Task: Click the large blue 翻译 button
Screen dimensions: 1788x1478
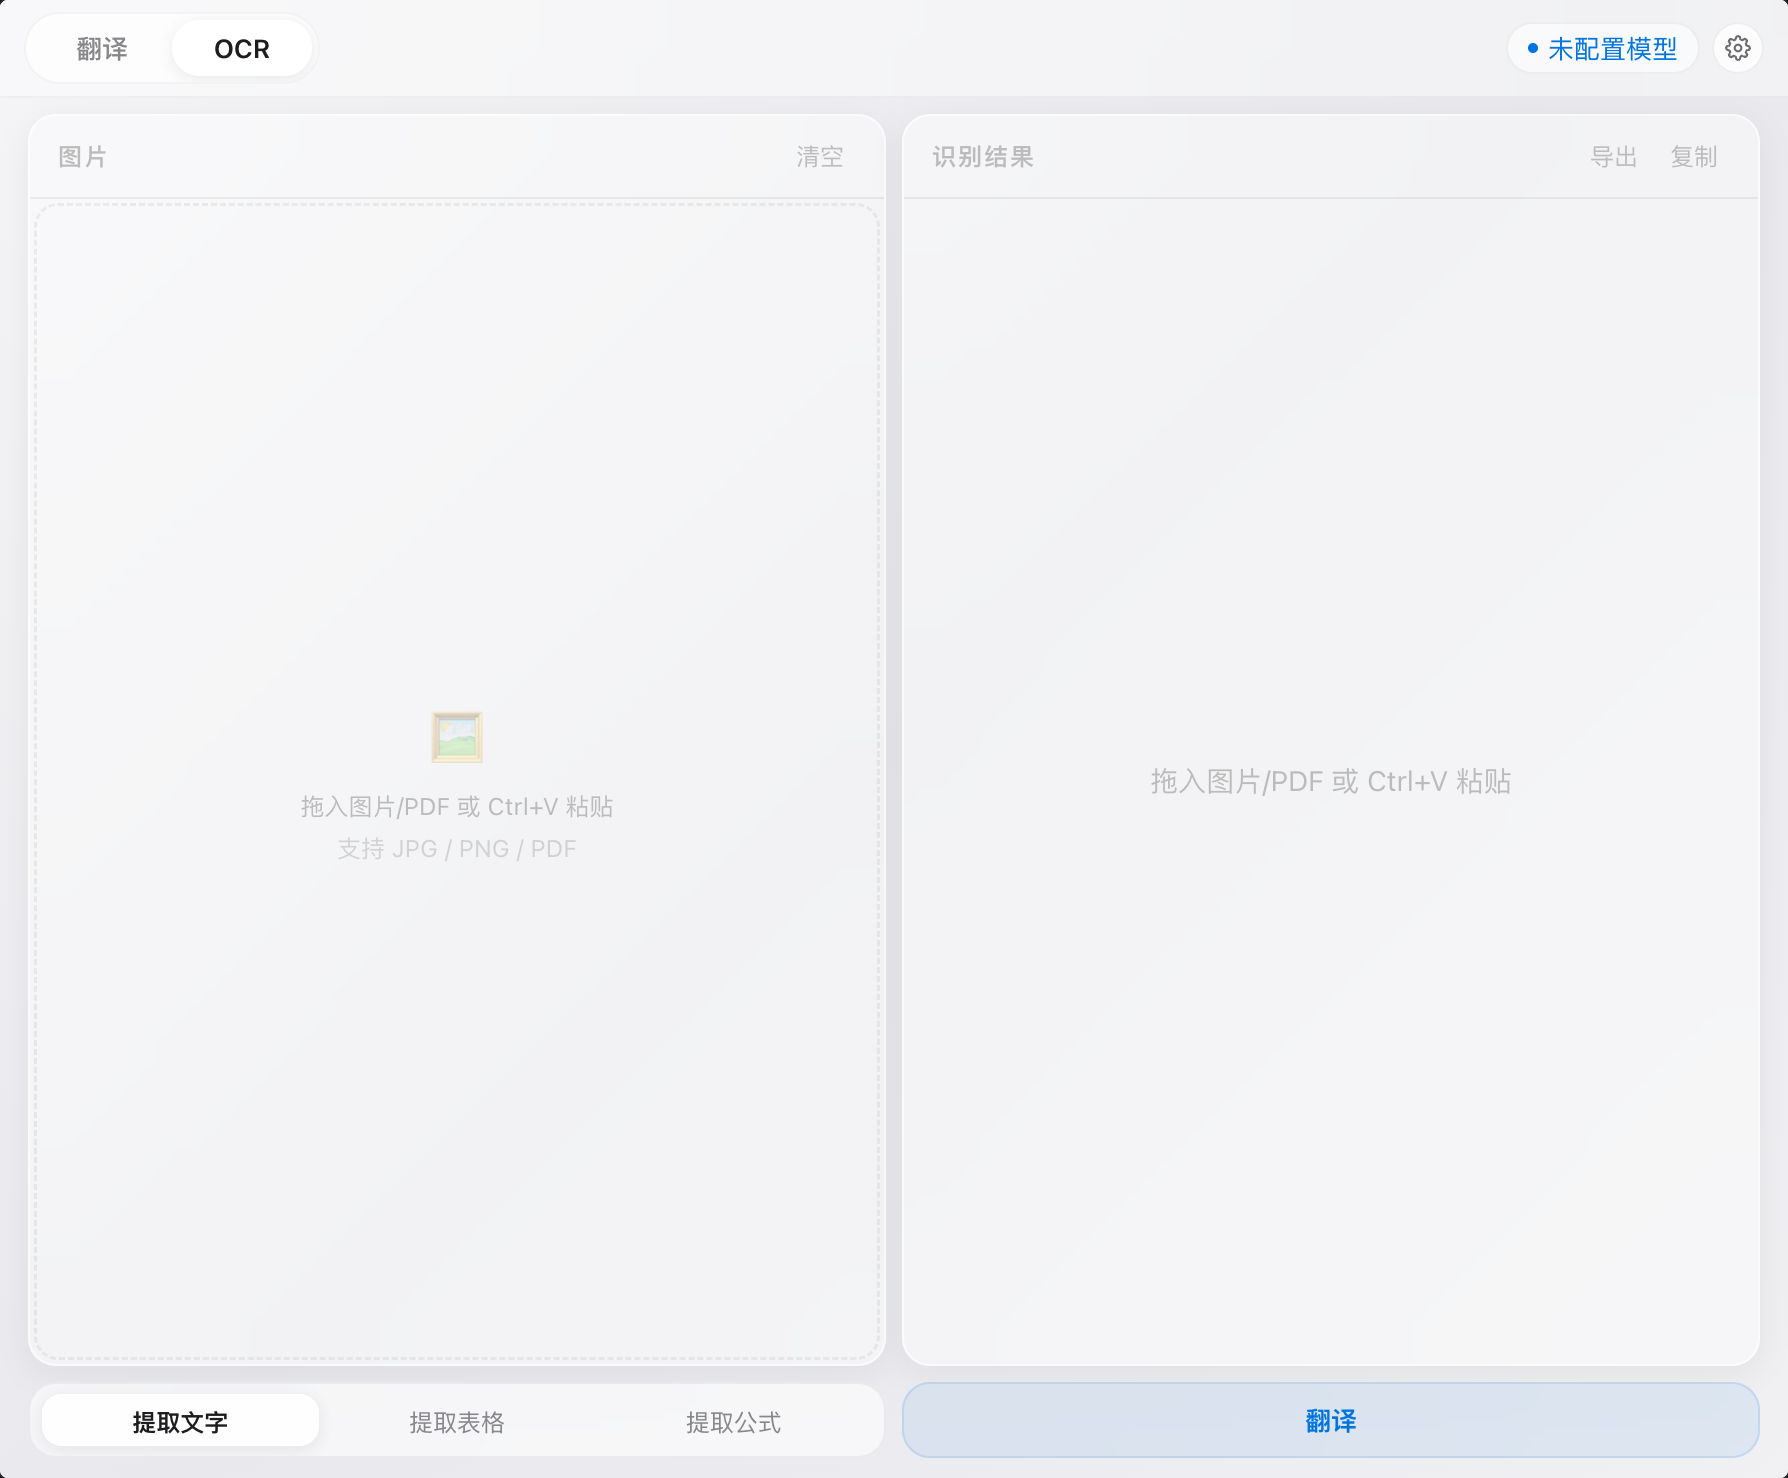Action: tap(1330, 1420)
